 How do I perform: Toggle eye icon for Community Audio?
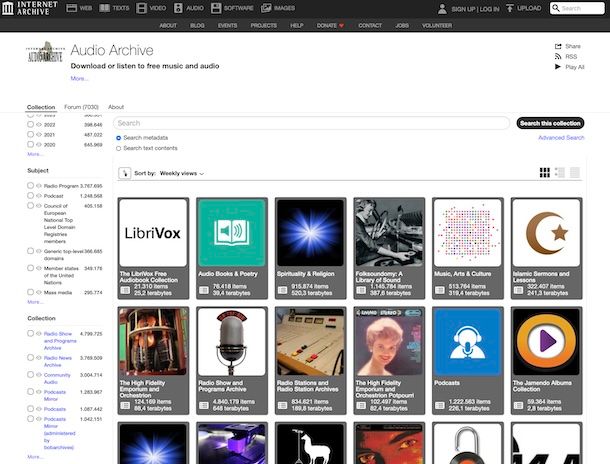click(x=39, y=375)
